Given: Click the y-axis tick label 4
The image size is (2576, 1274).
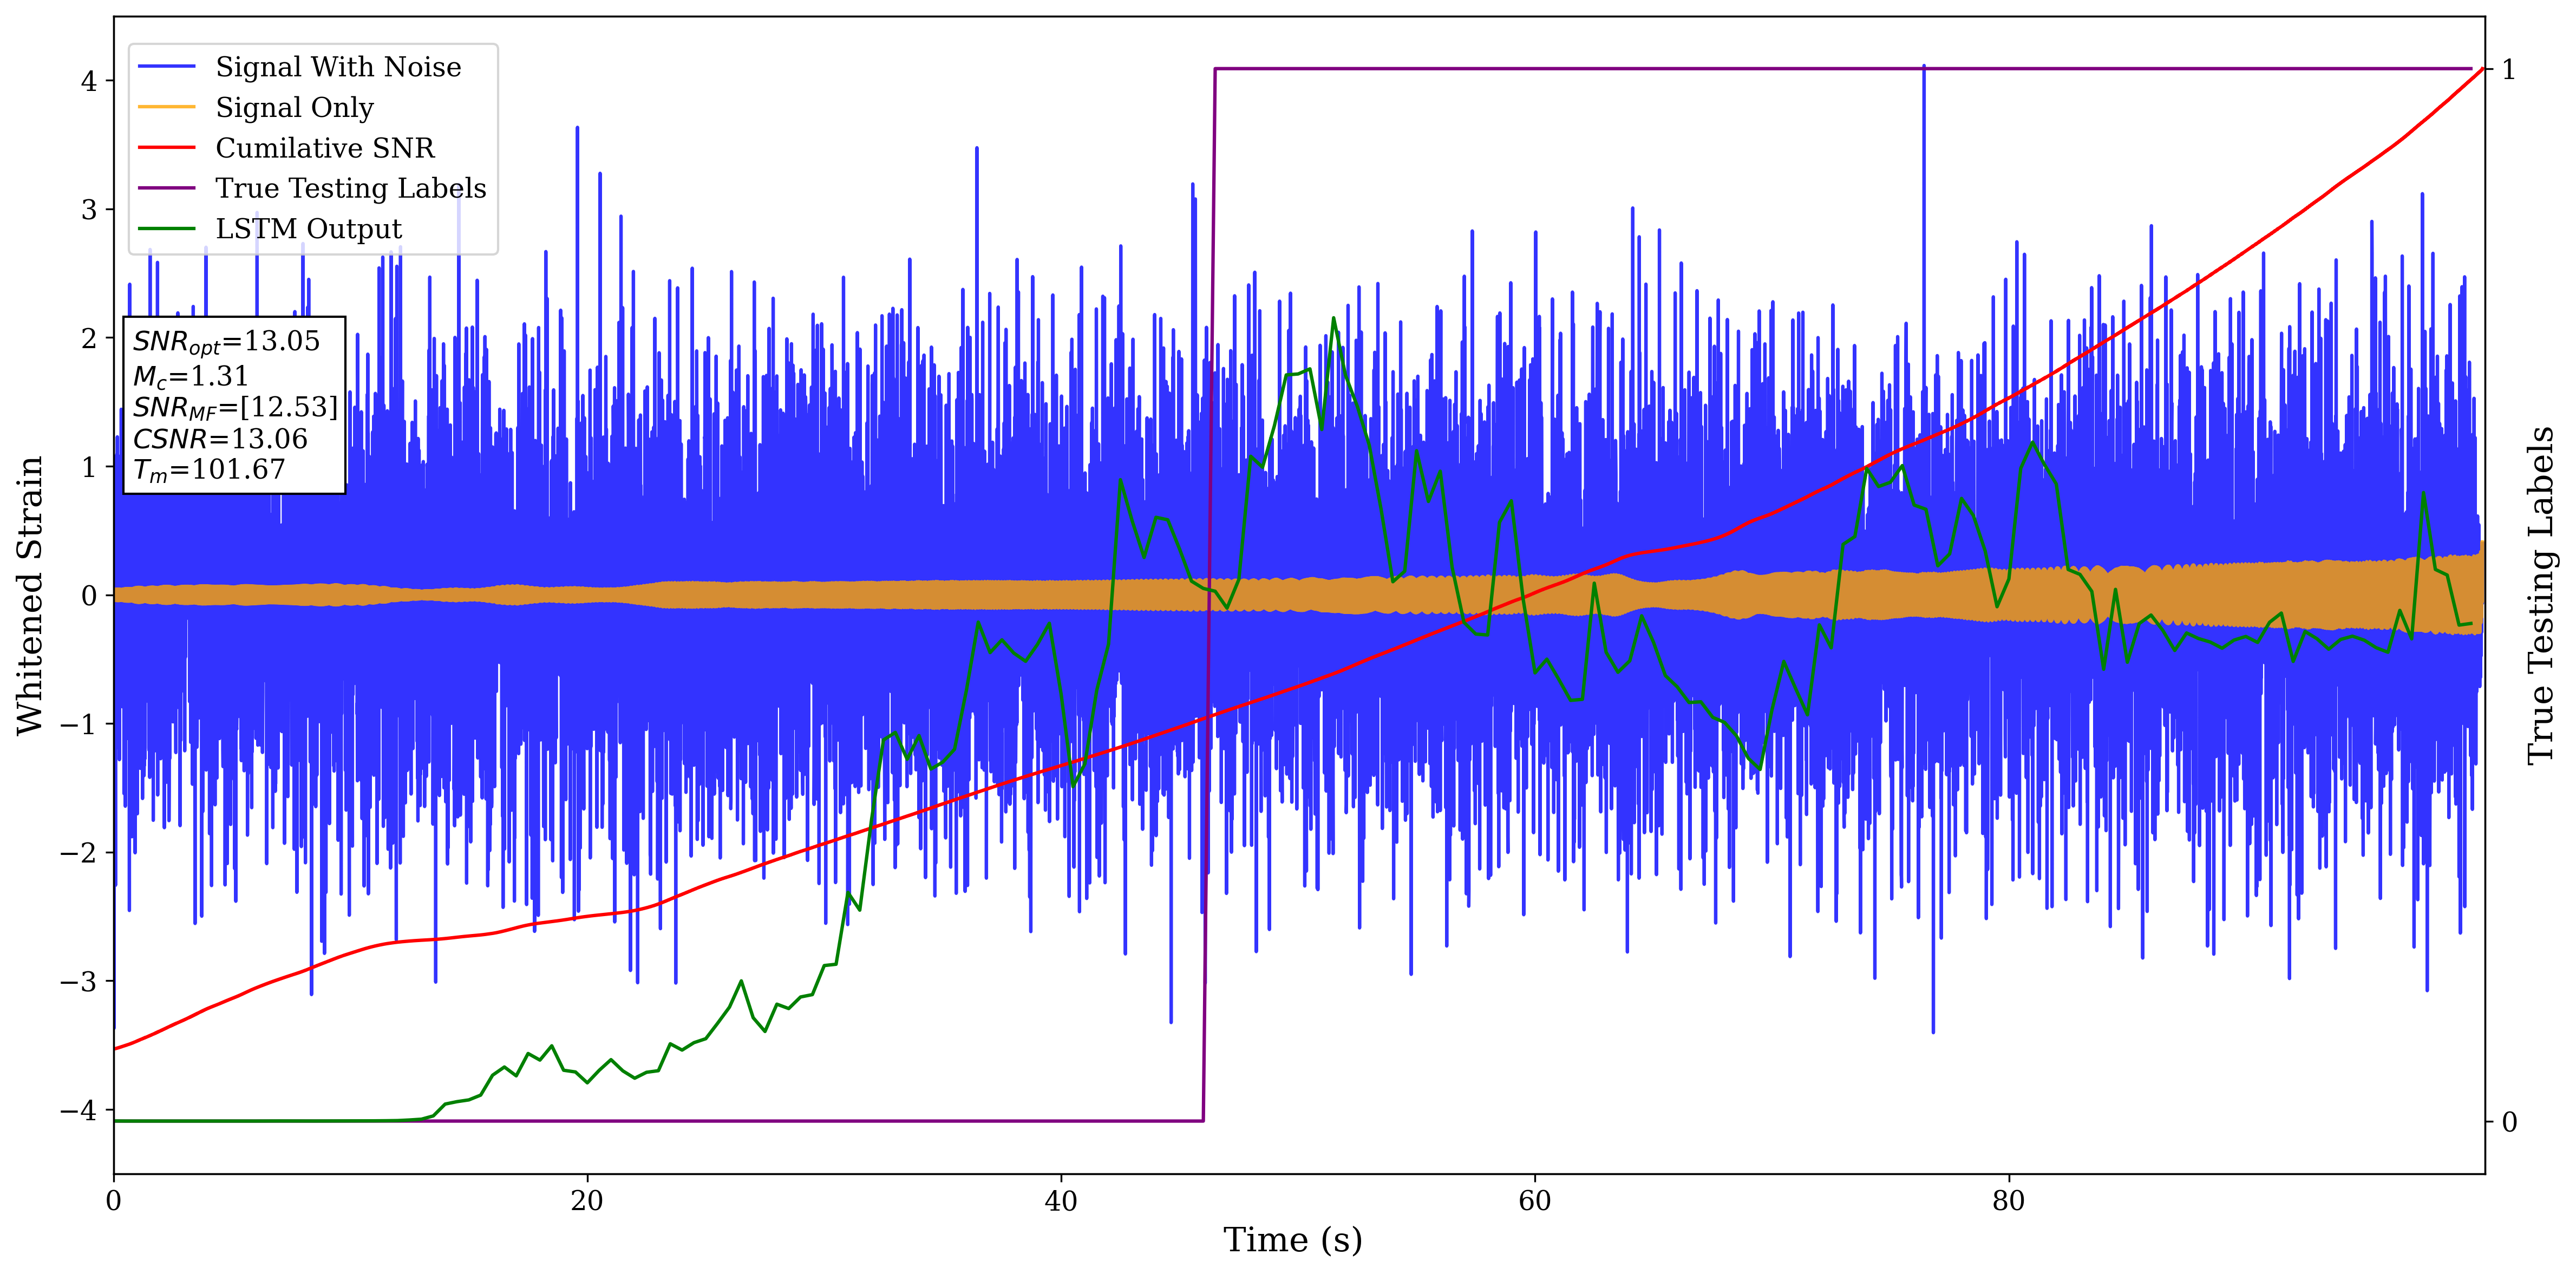Looking at the screenshot, I should point(89,81).
